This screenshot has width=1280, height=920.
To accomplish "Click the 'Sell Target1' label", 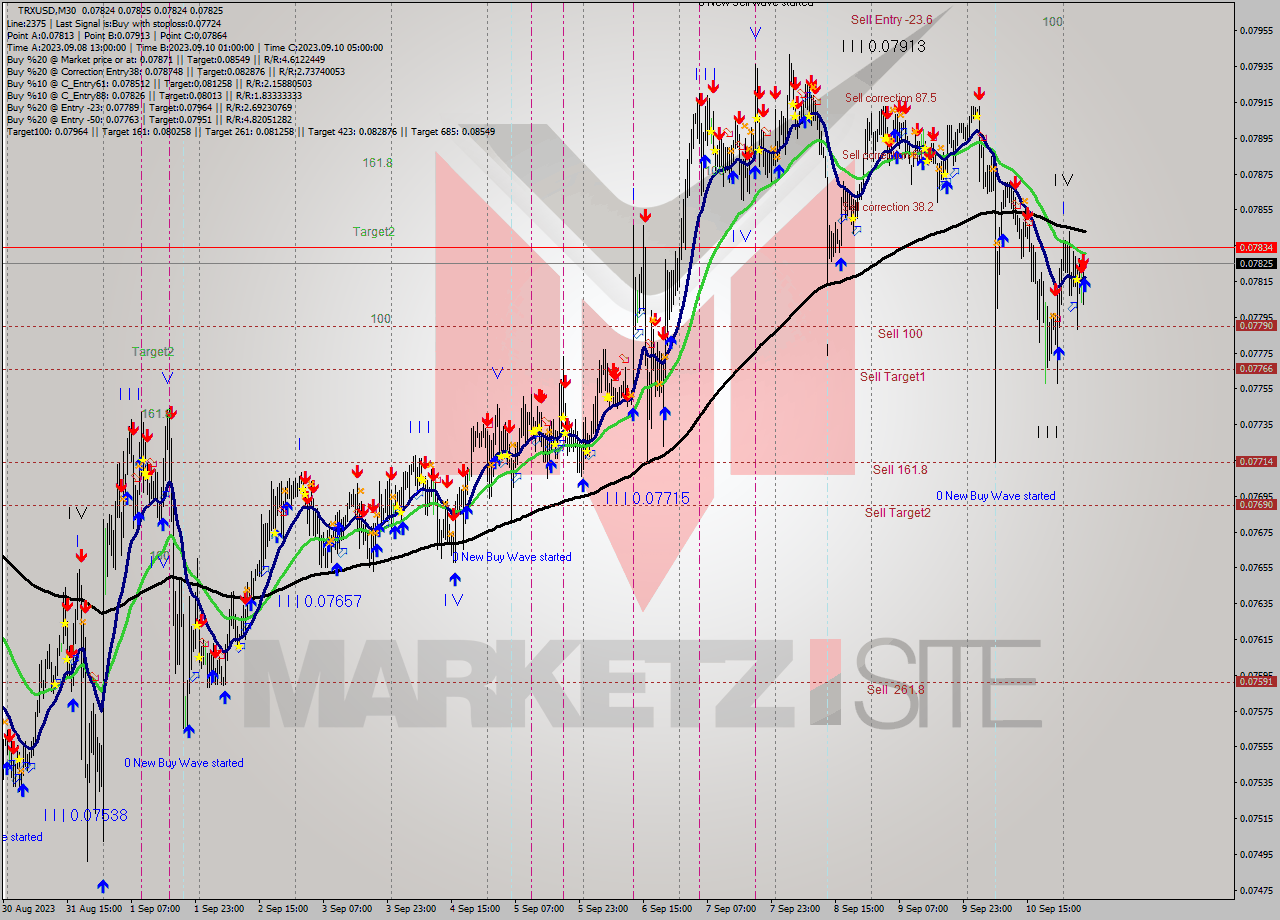I will [x=892, y=376].
